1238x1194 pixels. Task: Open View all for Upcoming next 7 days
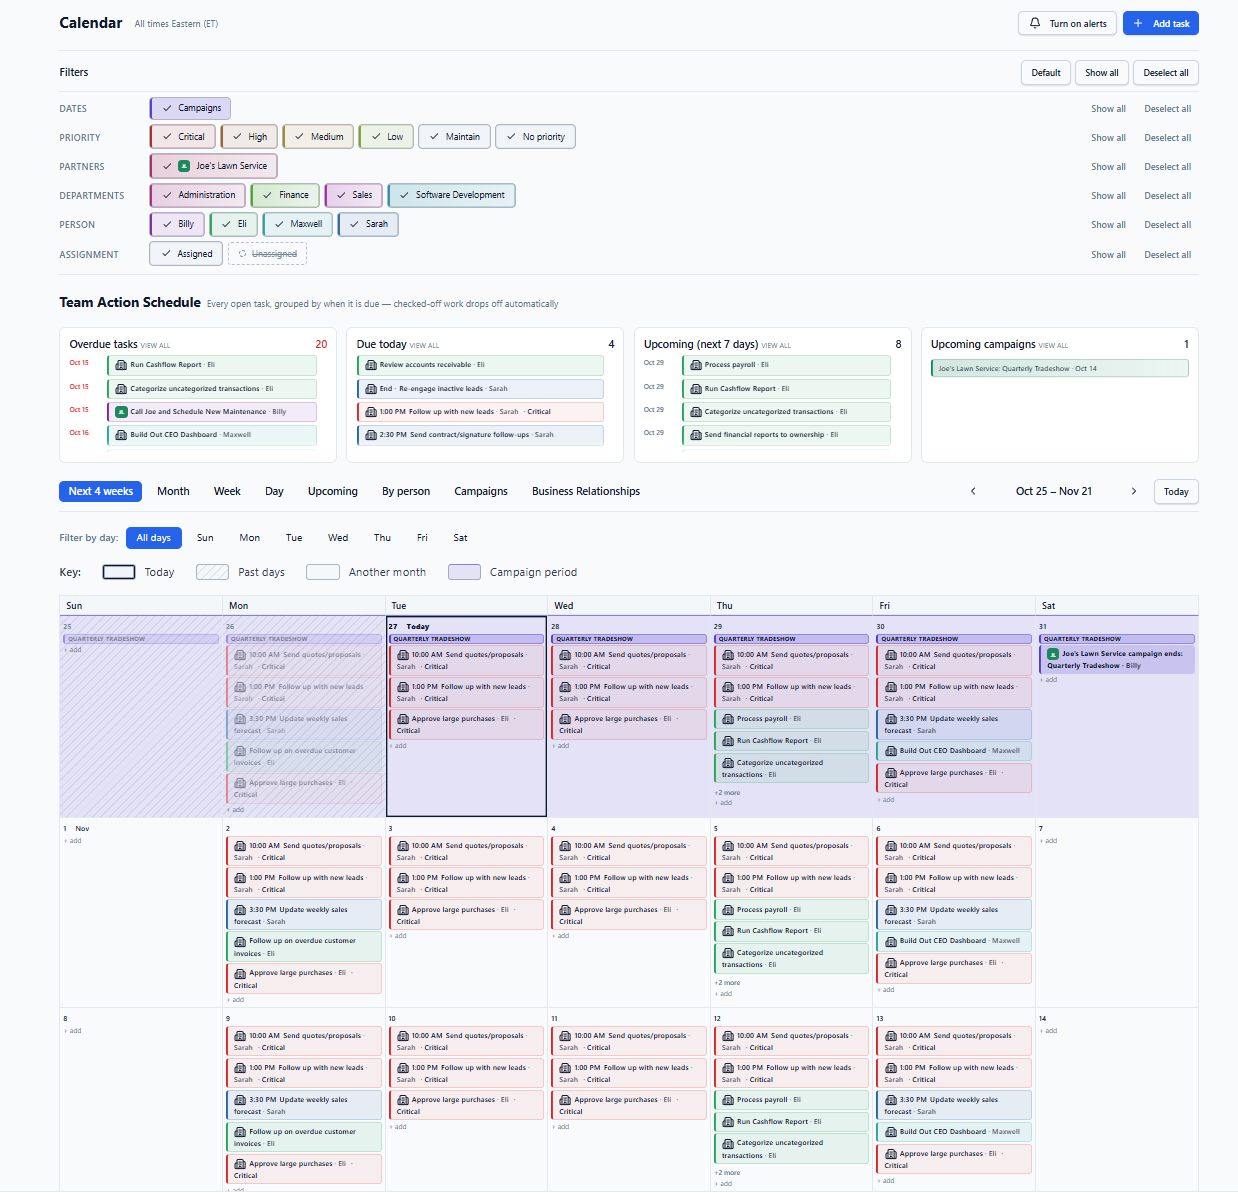[x=776, y=346]
